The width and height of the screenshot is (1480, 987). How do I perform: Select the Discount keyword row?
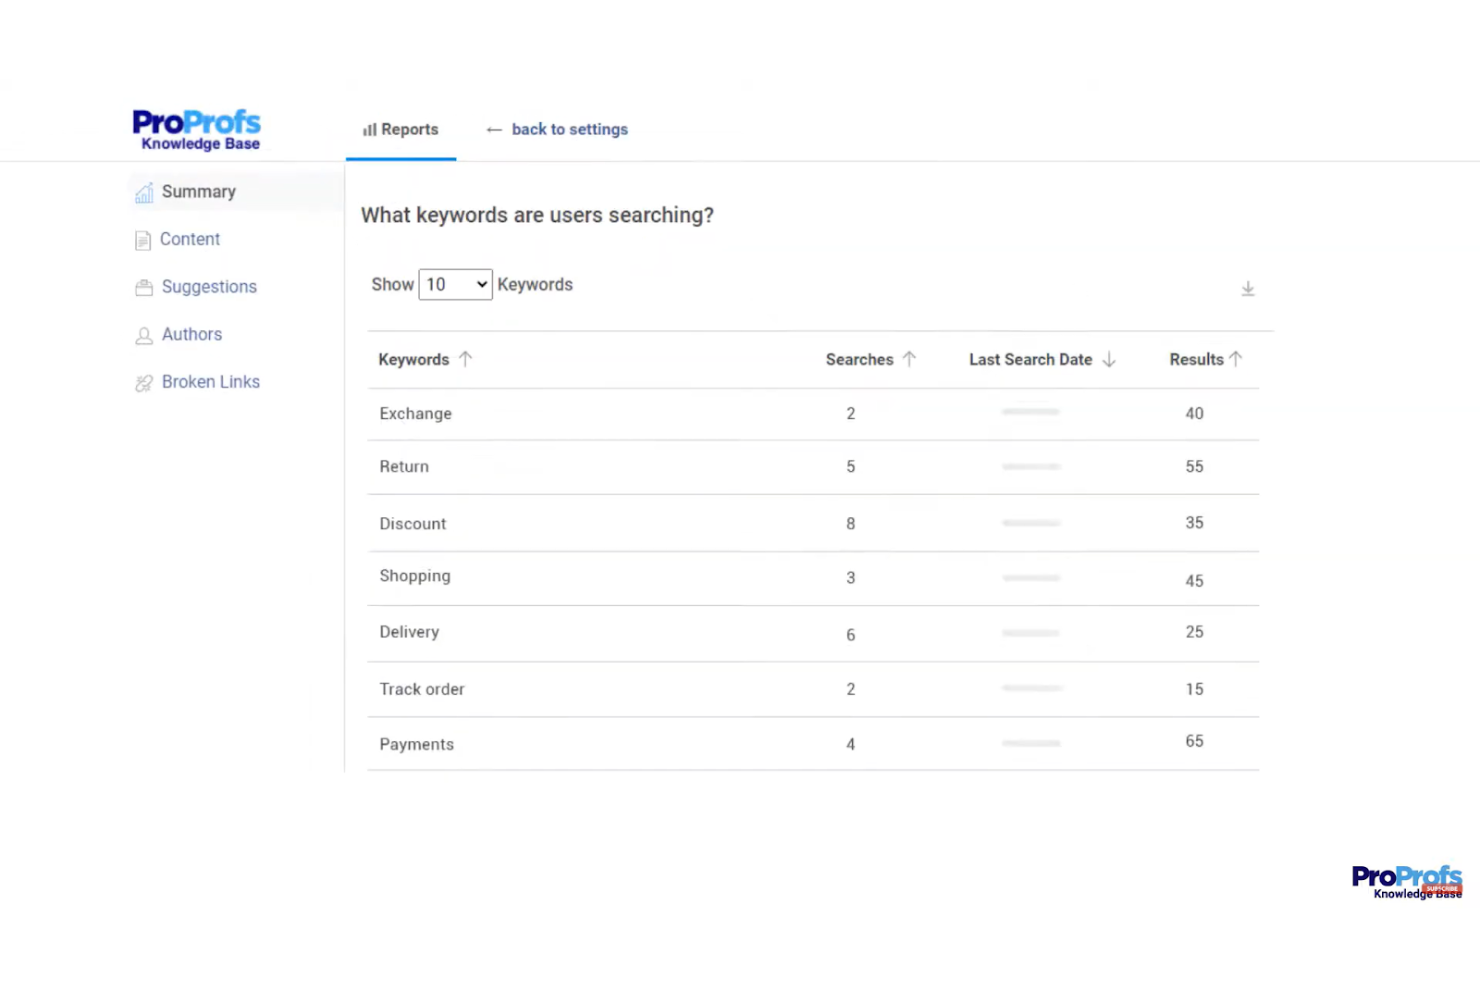413,523
